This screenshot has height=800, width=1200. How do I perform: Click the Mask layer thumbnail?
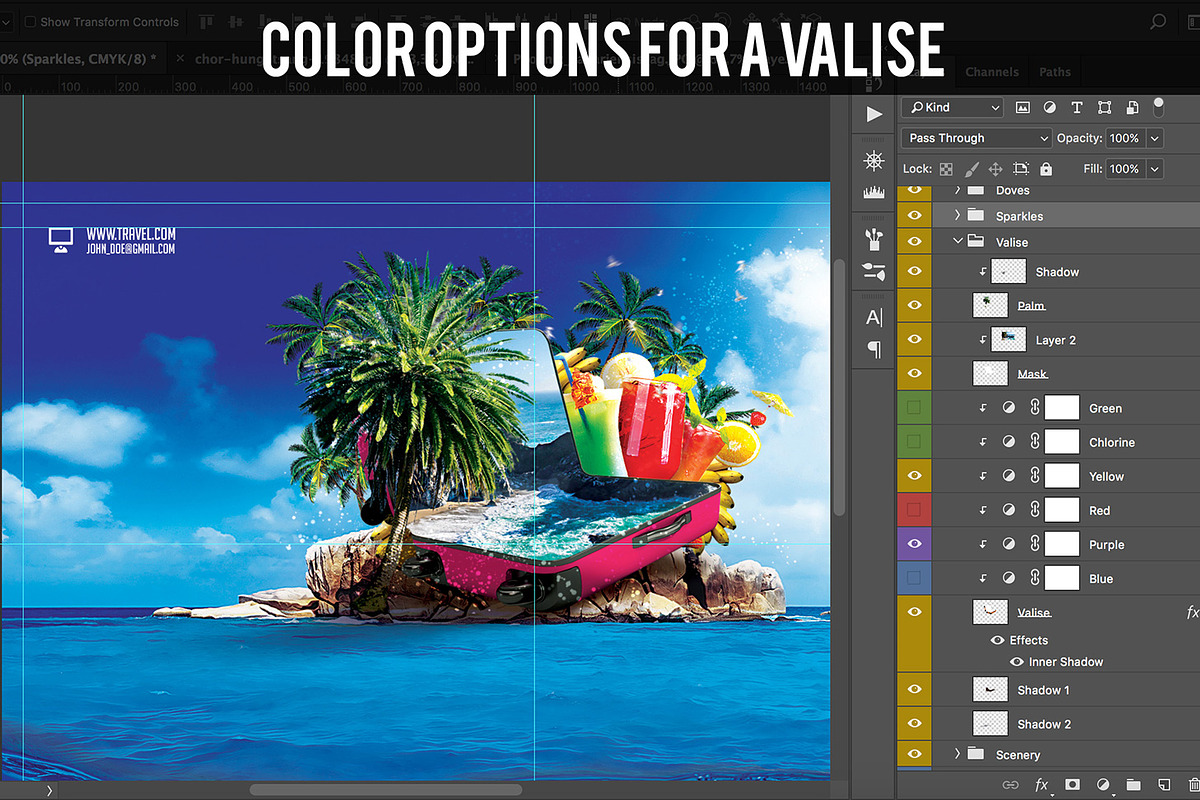[x=990, y=374]
